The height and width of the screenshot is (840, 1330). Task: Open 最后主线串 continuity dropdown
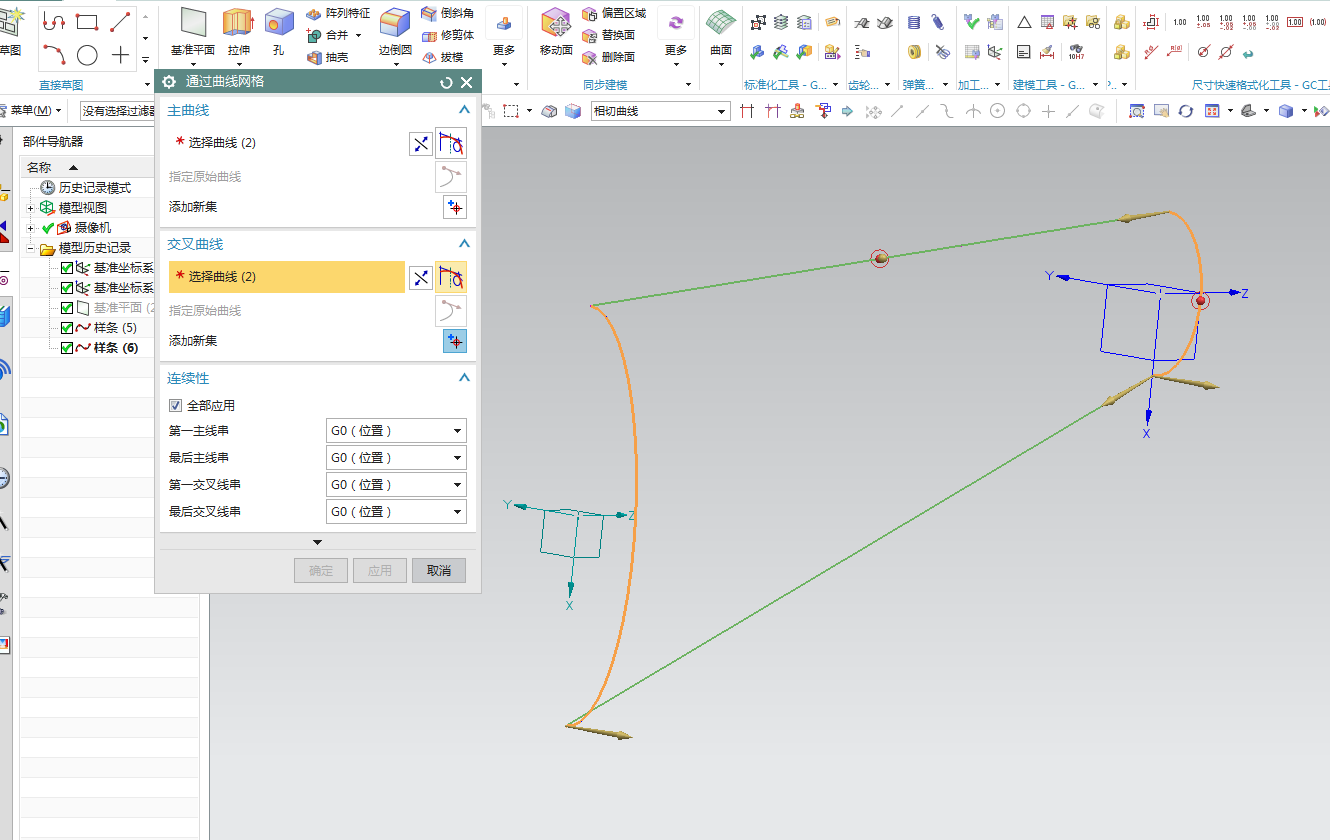click(396, 458)
